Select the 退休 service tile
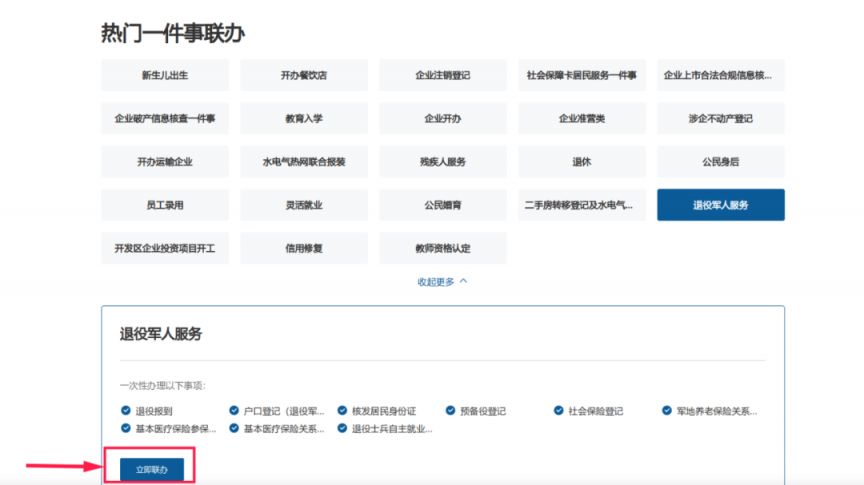This screenshot has width=864, height=485. [581, 161]
